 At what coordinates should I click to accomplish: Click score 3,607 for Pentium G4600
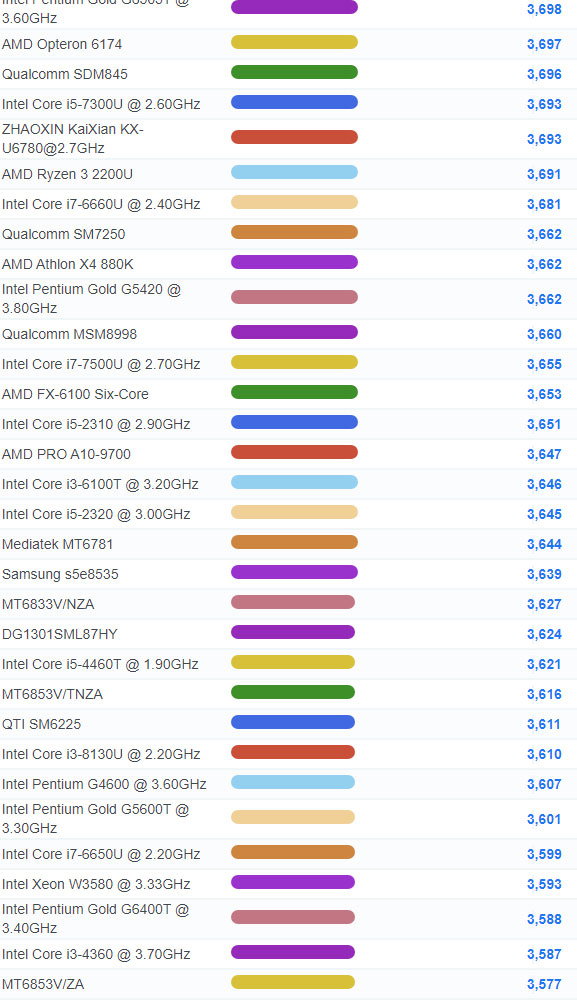[x=544, y=784]
